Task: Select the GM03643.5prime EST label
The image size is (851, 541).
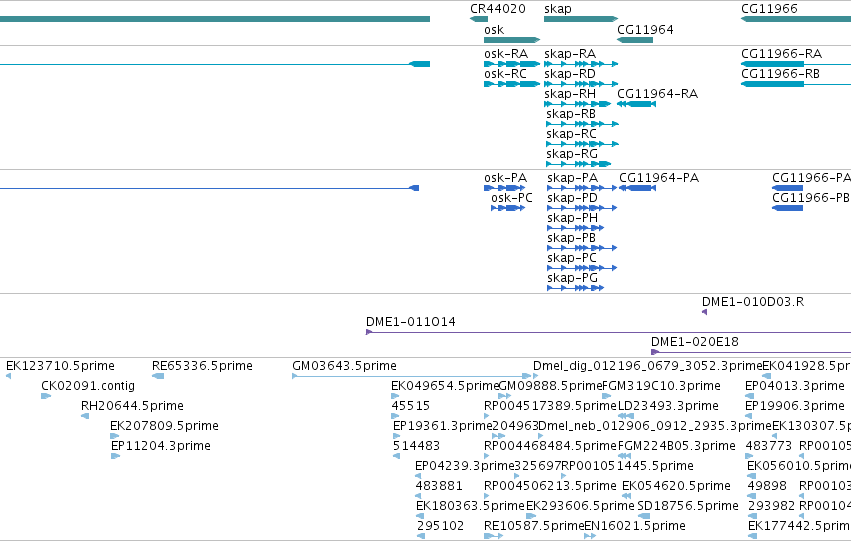Action: pos(344,366)
